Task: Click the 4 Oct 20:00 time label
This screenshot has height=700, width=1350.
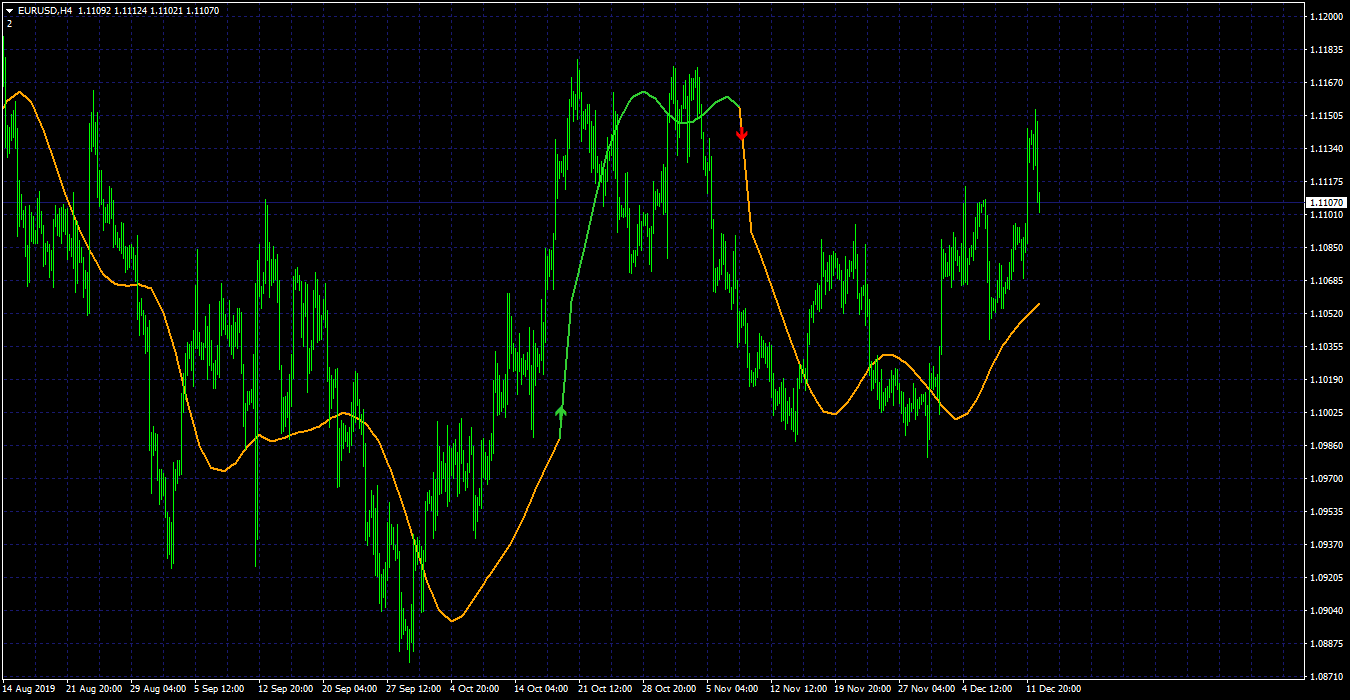Action: (475, 689)
